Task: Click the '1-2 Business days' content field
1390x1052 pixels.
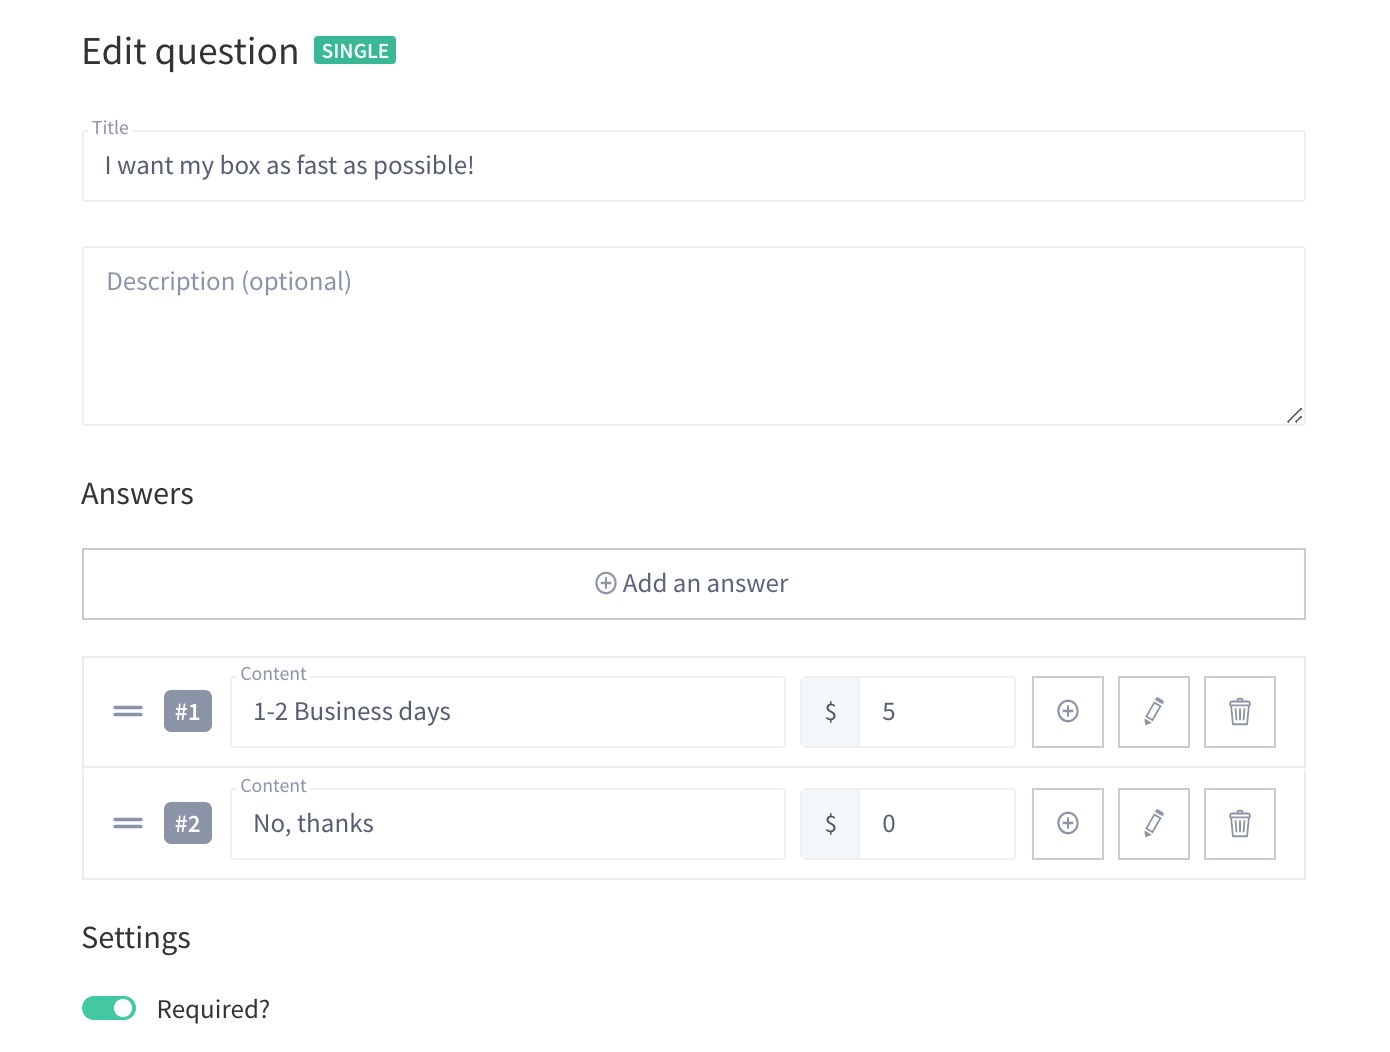Action: tap(508, 712)
